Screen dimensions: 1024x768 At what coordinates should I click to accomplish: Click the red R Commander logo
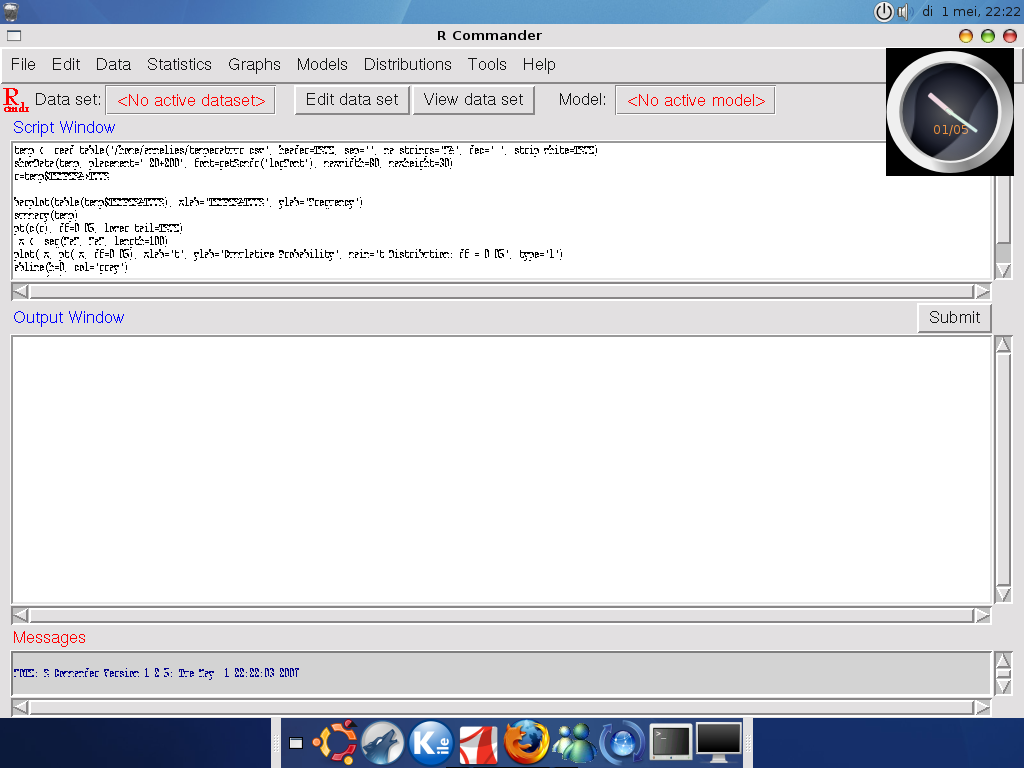pos(15,100)
